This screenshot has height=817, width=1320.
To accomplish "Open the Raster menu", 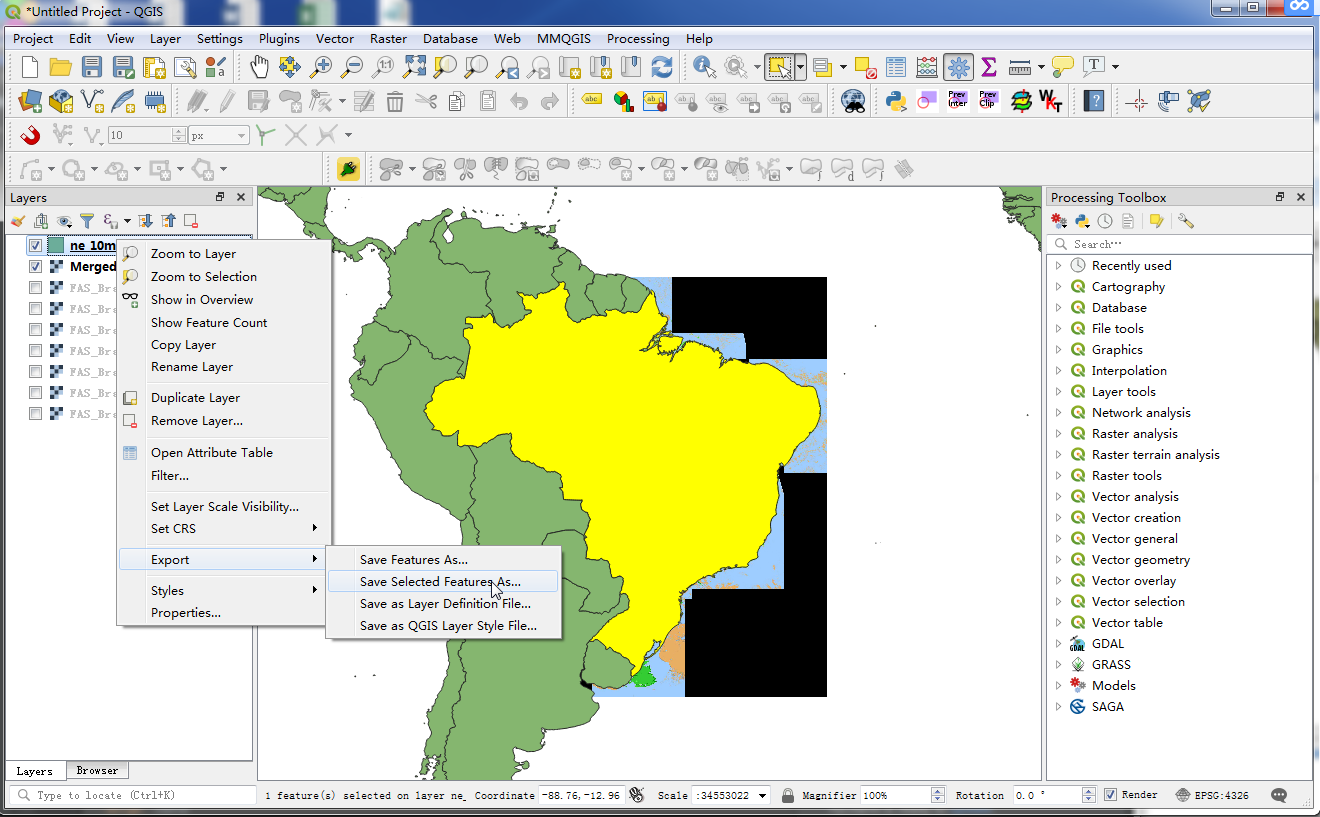I will (x=388, y=39).
